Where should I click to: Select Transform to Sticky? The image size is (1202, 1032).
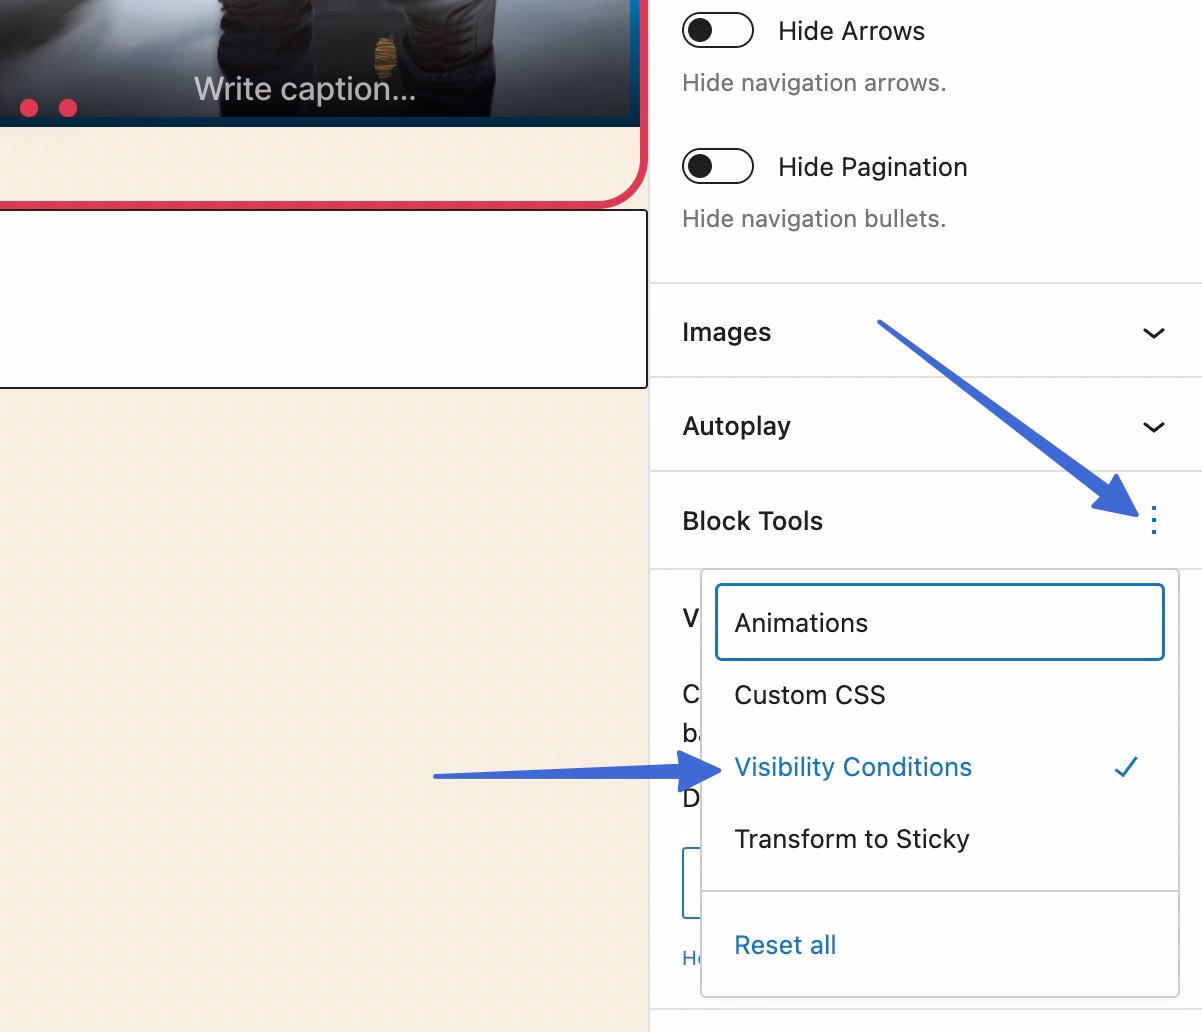(852, 839)
